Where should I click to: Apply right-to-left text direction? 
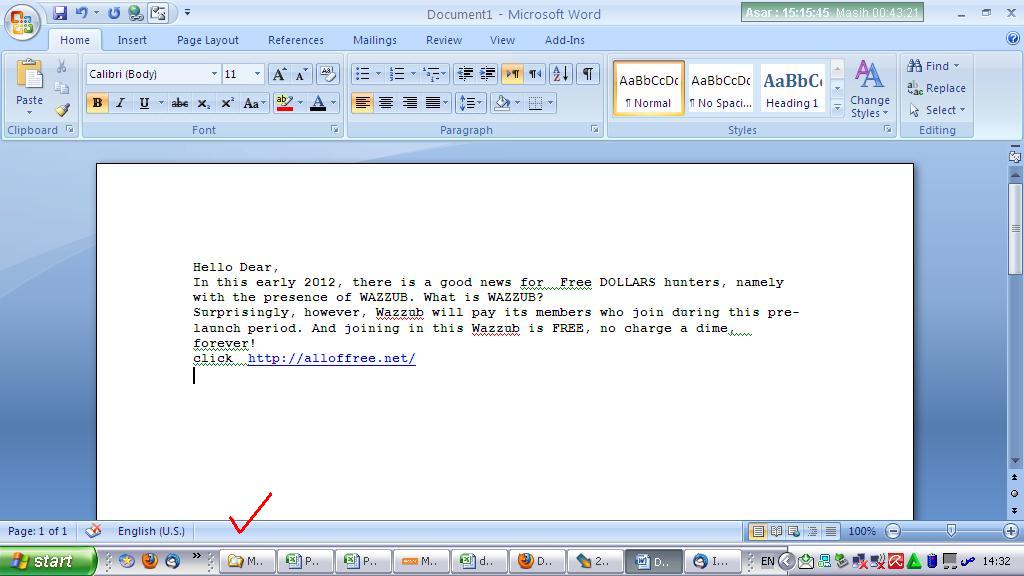[536, 74]
